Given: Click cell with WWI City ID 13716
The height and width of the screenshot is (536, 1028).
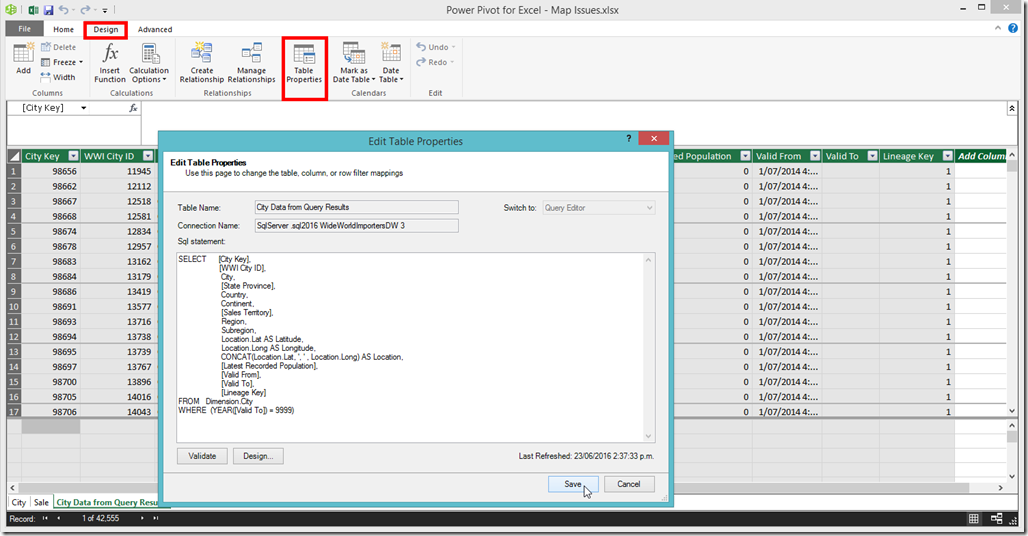Looking at the screenshot, I should point(117,322).
